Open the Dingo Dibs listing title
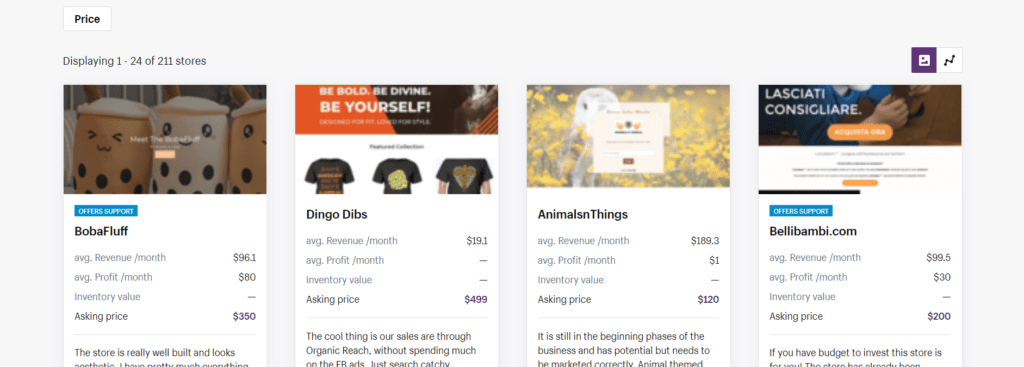Screen dimensions: 1024x367 coord(336,214)
